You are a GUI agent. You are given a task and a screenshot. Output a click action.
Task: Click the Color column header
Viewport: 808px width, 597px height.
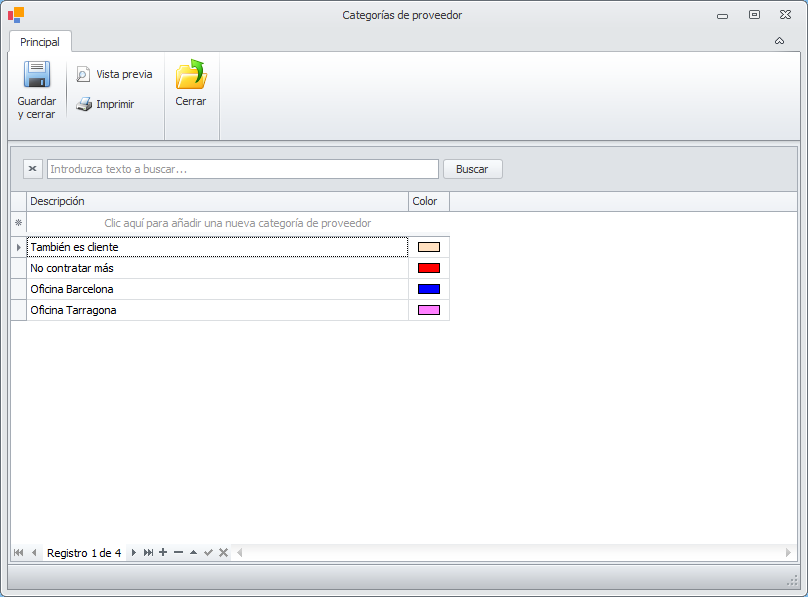coord(429,201)
